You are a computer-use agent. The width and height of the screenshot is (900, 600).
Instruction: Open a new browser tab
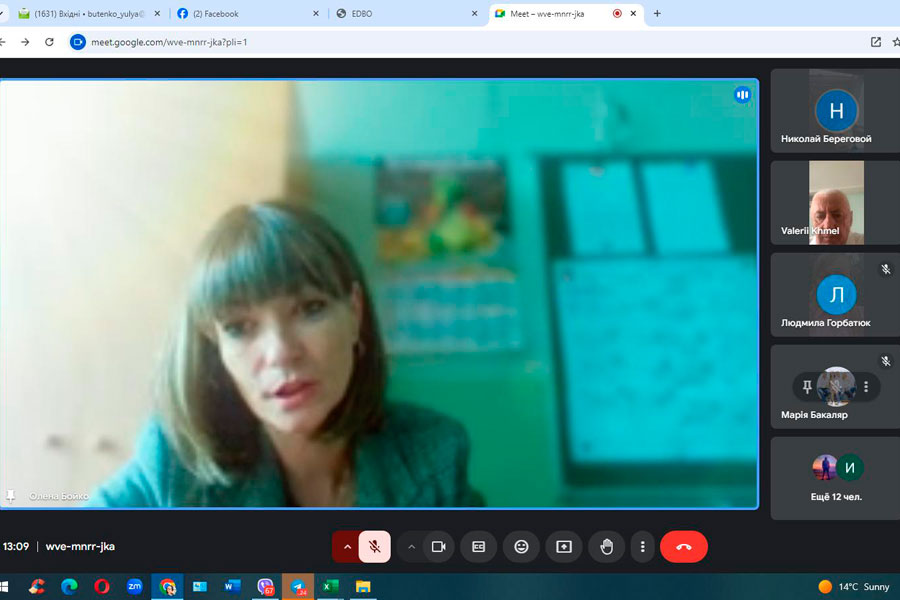coord(657,14)
